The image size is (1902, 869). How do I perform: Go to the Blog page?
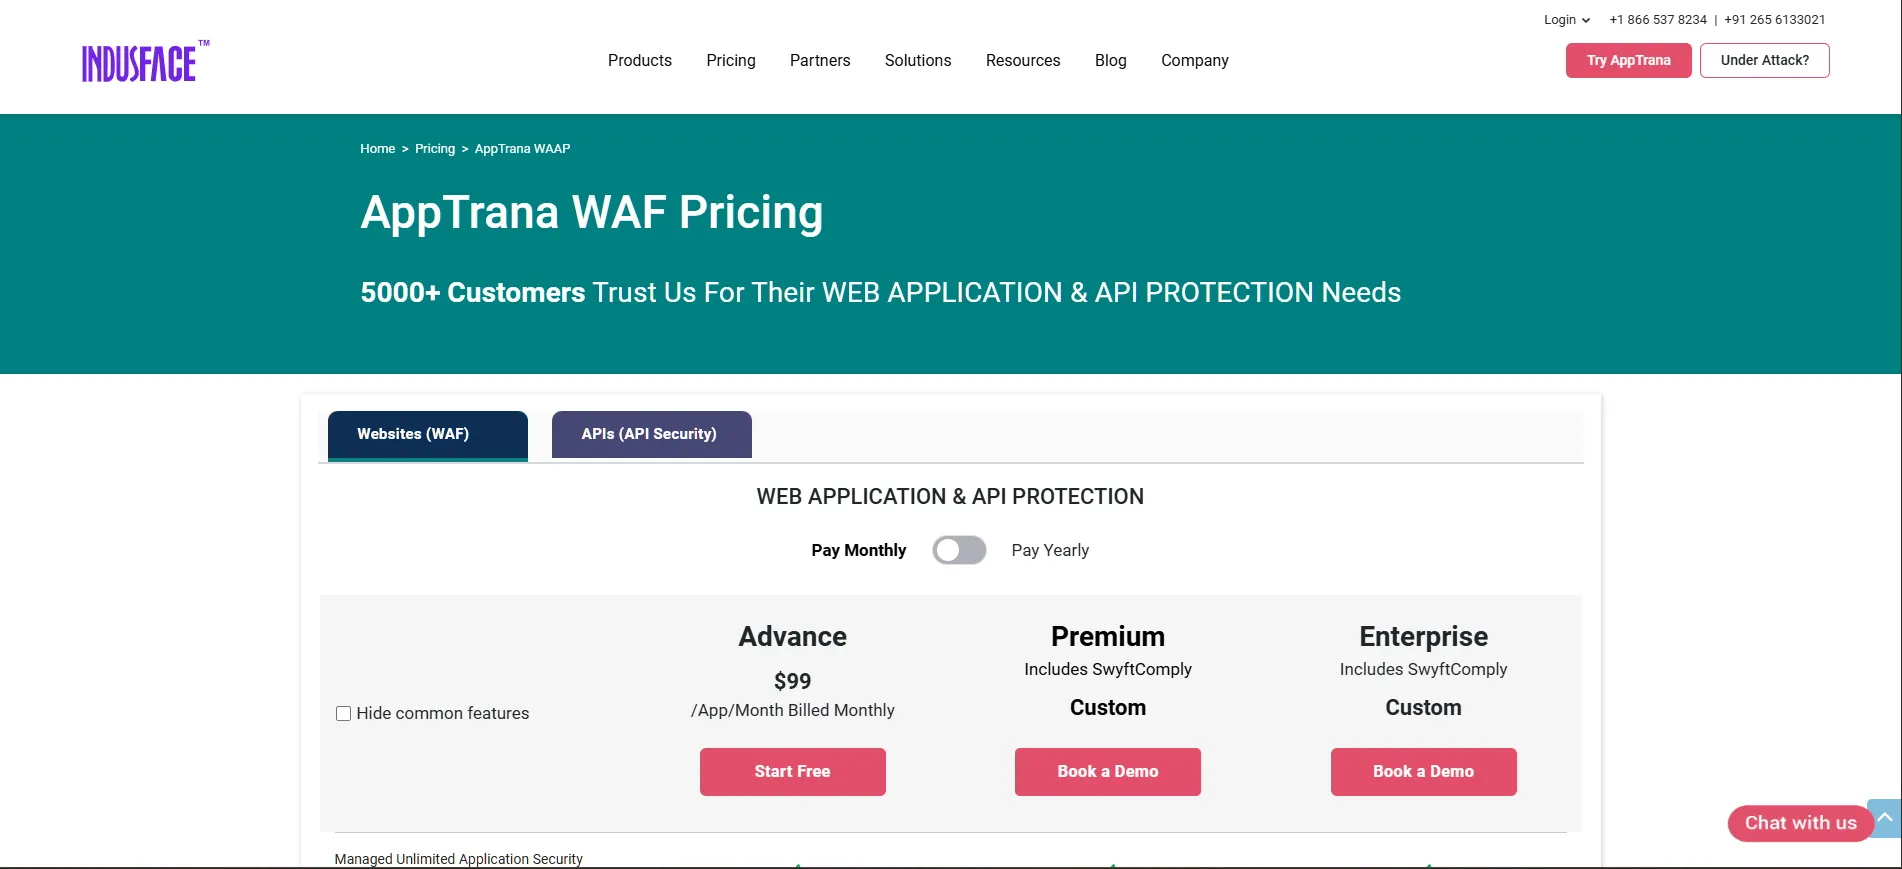click(x=1111, y=60)
